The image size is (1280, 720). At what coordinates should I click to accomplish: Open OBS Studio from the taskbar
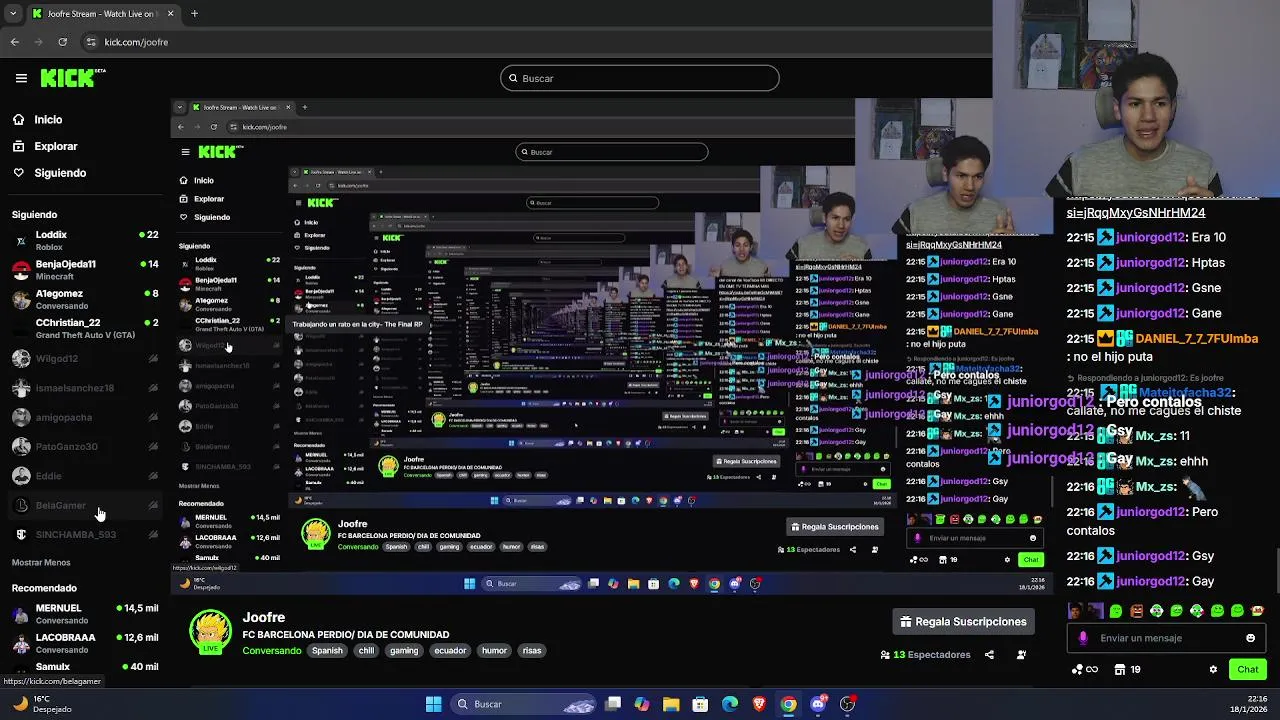848,704
